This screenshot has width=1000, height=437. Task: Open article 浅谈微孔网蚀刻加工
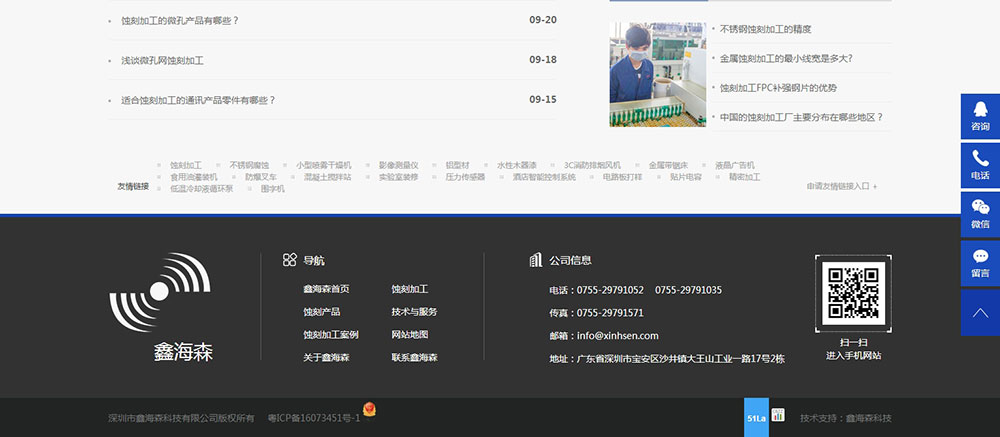tap(163, 60)
